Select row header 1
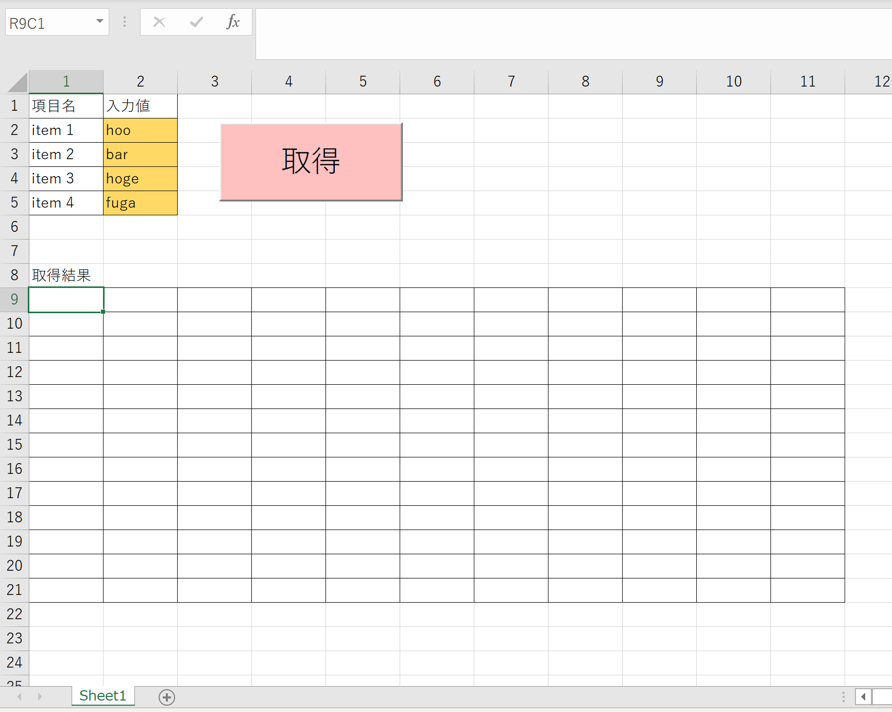Image resolution: width=892 pixels, height=712 pixels. pos(14,106)
